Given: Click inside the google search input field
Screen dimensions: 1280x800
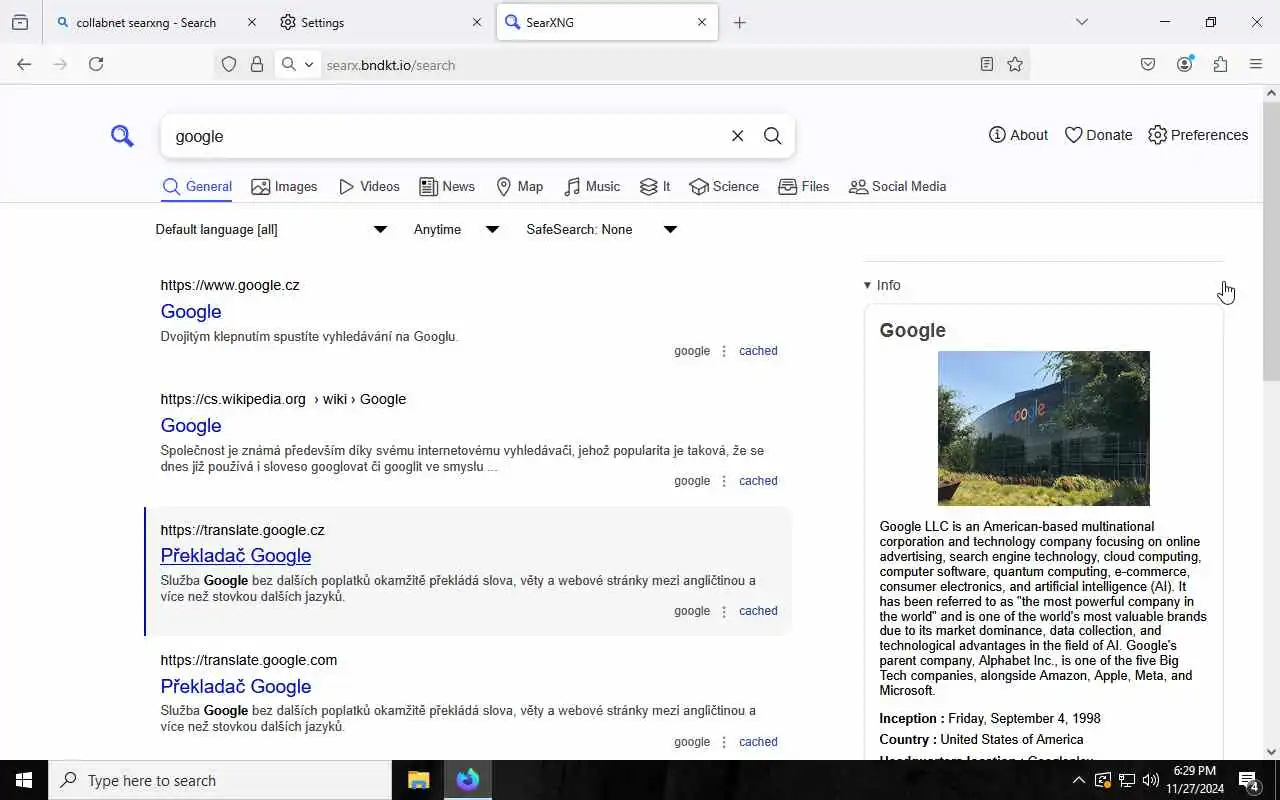Looking at the screenshot, I should (445, 136).
